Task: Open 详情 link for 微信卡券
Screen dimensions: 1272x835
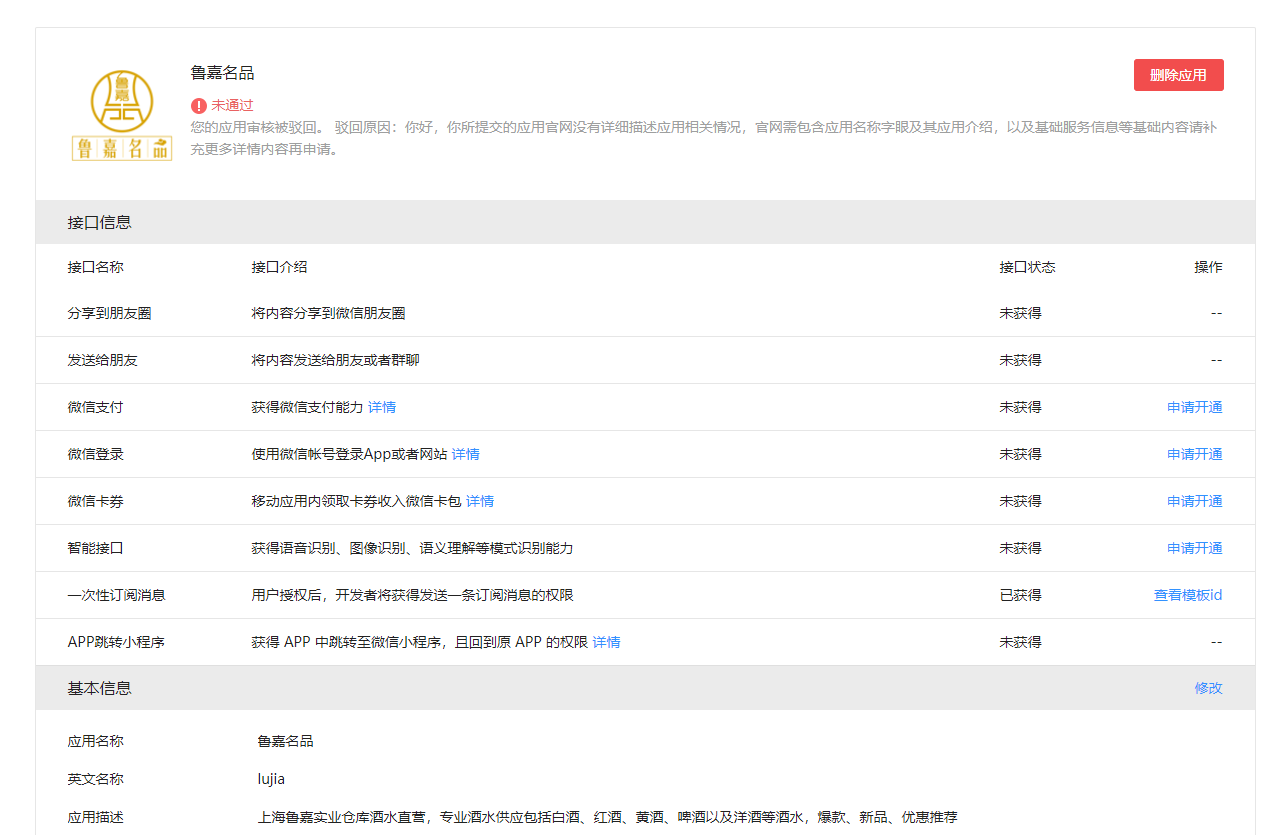Action: [480, 501]
